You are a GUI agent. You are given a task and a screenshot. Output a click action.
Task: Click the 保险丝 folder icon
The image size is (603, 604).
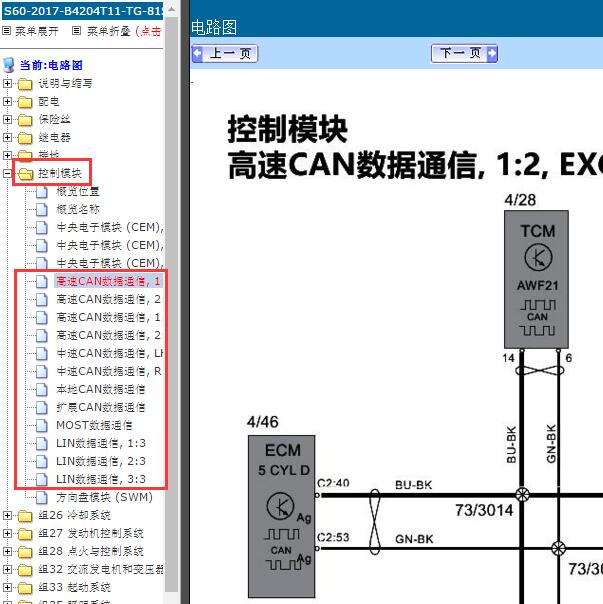[x=25, y=119]
